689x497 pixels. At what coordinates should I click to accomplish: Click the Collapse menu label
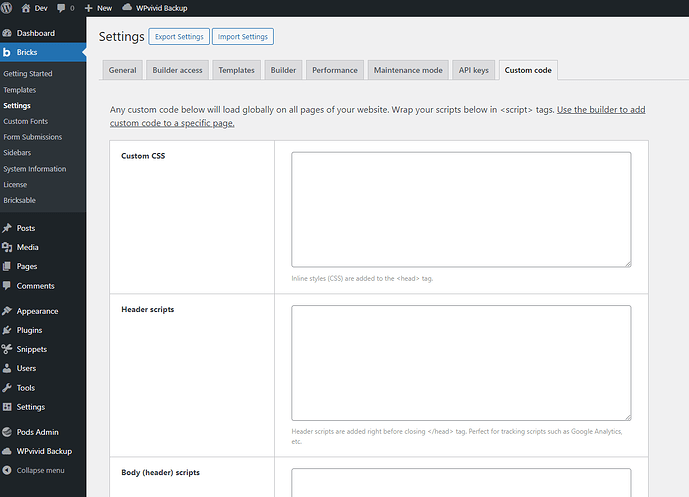coord(40,470)
